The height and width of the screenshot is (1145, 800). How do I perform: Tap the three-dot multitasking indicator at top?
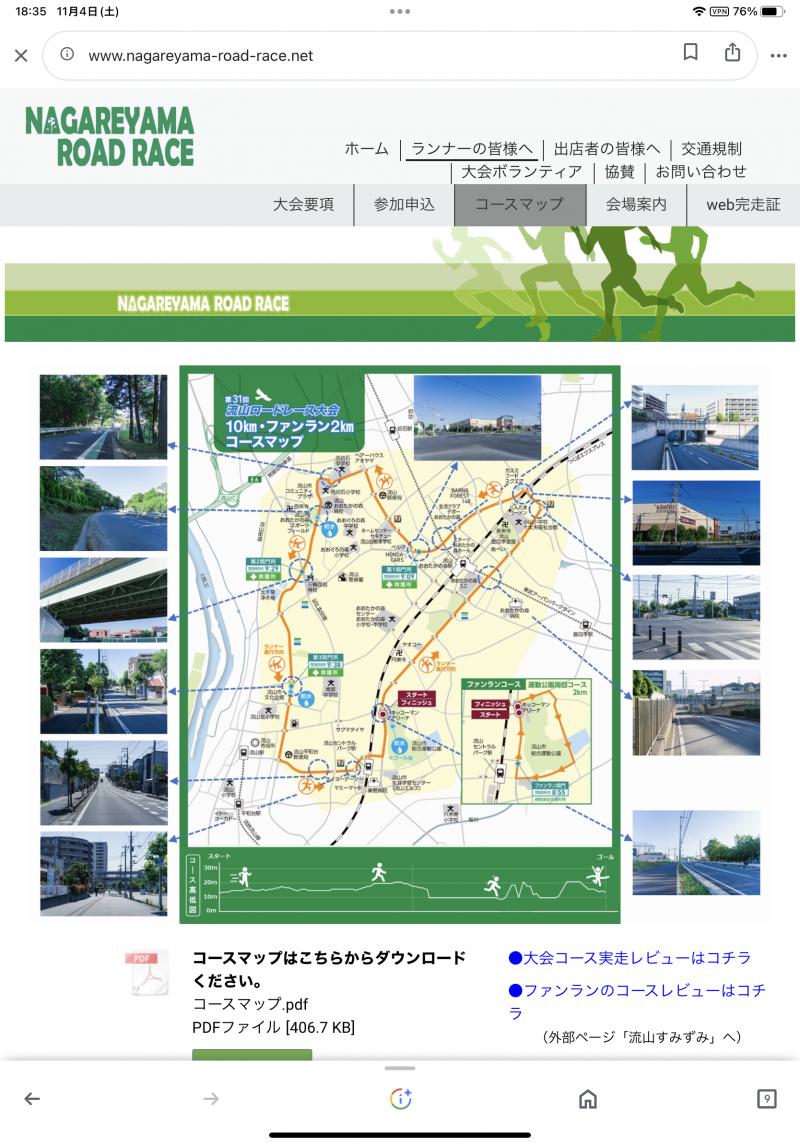(400, 11)
